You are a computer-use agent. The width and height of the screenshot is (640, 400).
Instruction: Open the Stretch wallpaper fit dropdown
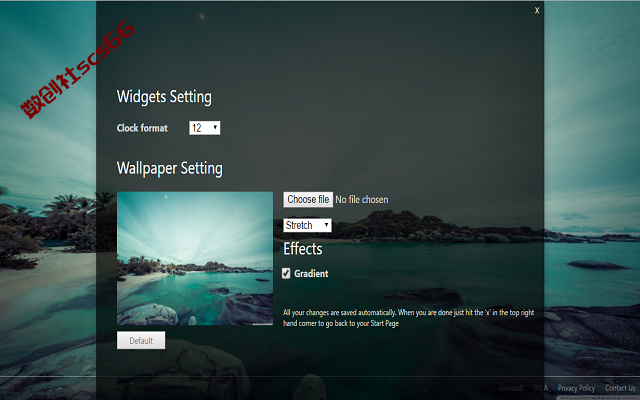pos(307,225)
